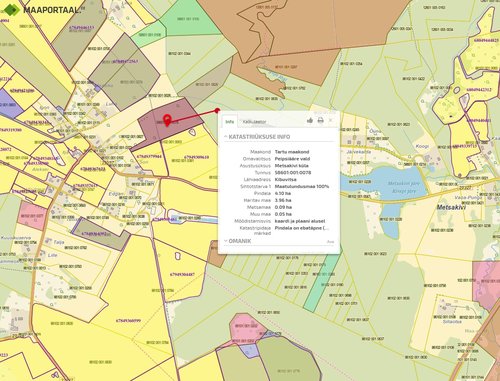The image size is (500, 381).
Task: Click the MAAPORTAAL title text
Action: pos(52,10)
